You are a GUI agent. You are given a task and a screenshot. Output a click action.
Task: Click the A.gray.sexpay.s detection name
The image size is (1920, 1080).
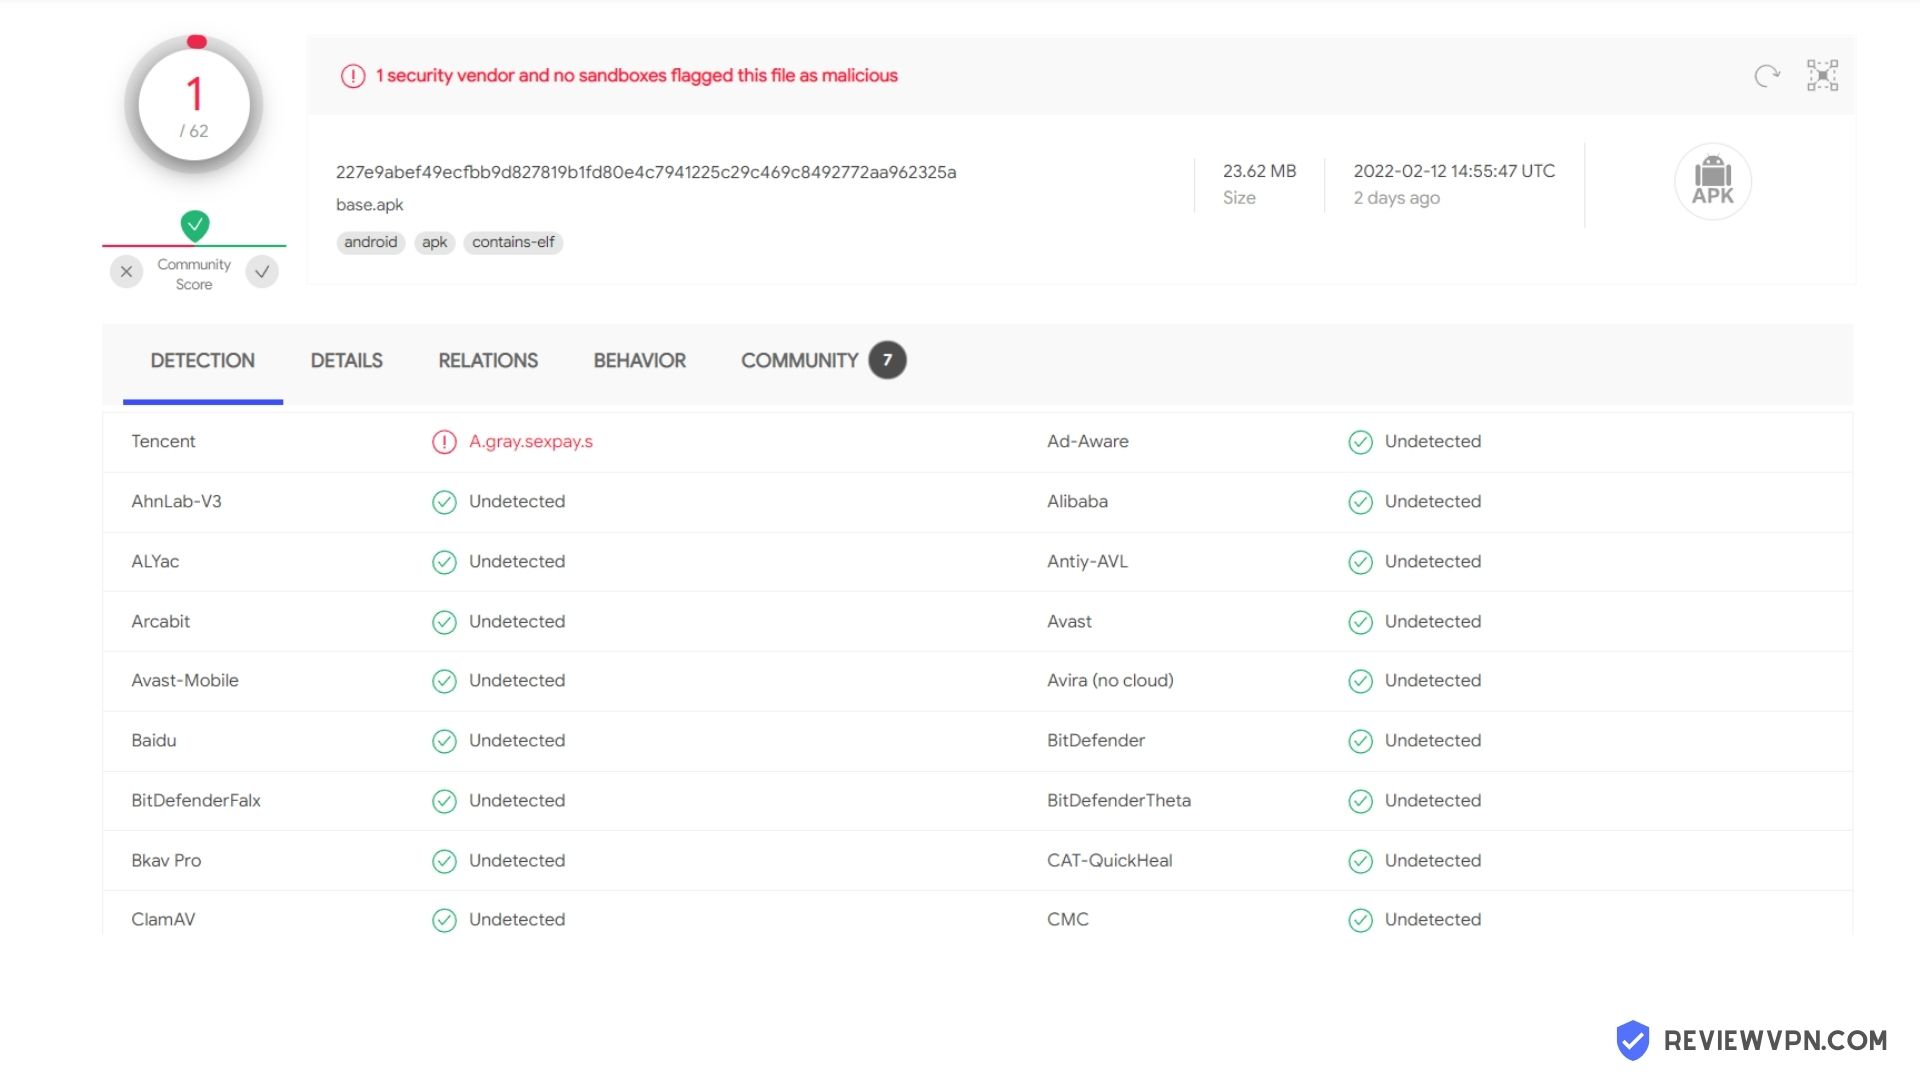(x=531, y=442)
